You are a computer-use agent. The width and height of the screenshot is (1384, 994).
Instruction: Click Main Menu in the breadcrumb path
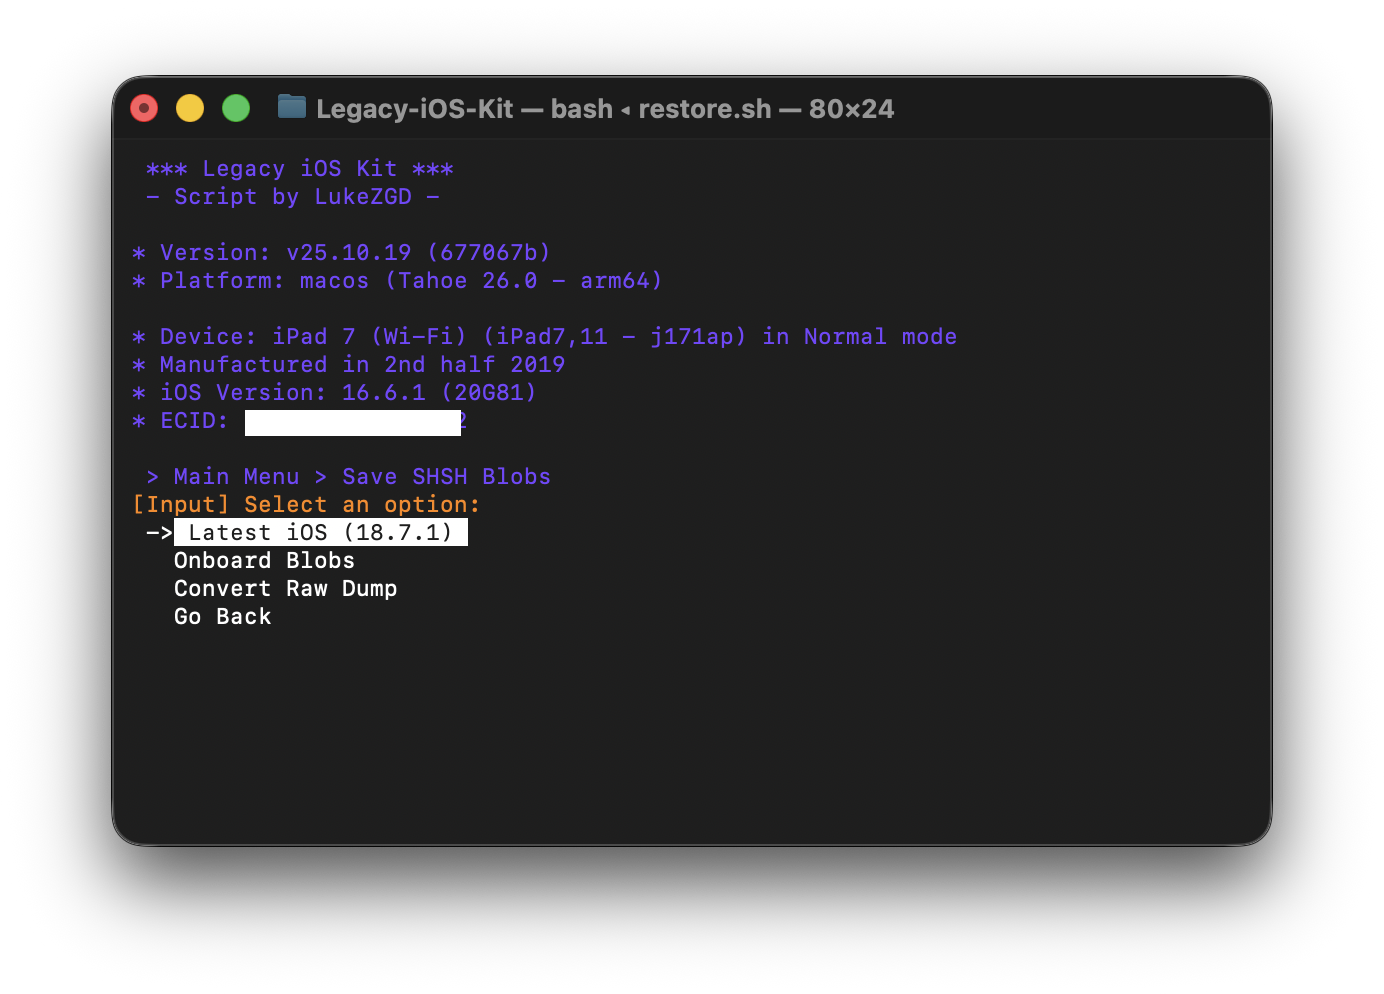[x=236, y=477]
